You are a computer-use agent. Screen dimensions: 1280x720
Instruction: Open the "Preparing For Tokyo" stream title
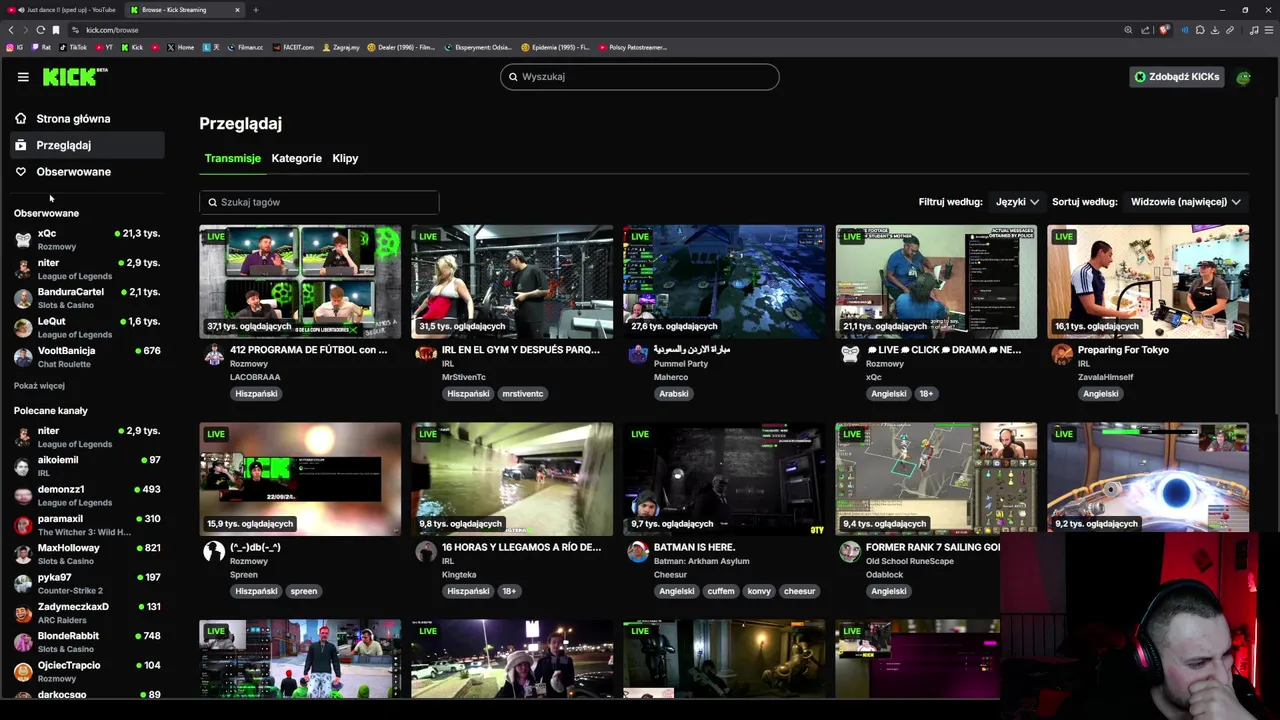[x=1123, y=350]
